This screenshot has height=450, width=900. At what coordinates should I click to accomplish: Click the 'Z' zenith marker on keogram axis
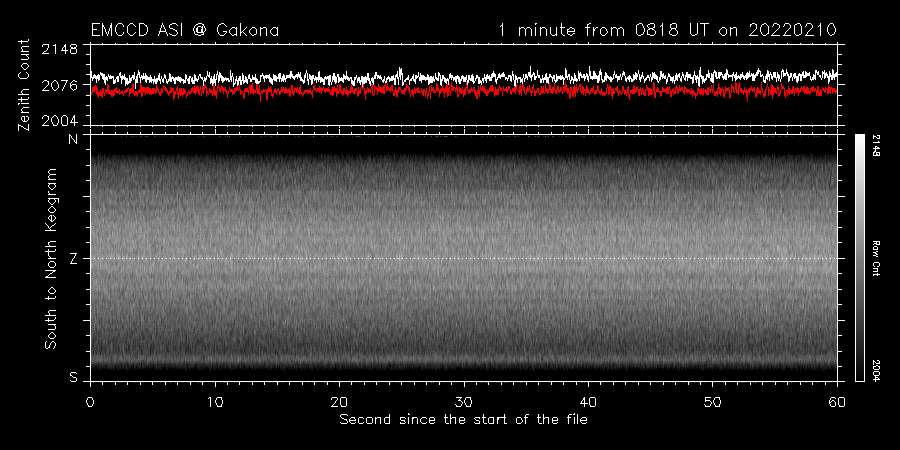[72, 259]
